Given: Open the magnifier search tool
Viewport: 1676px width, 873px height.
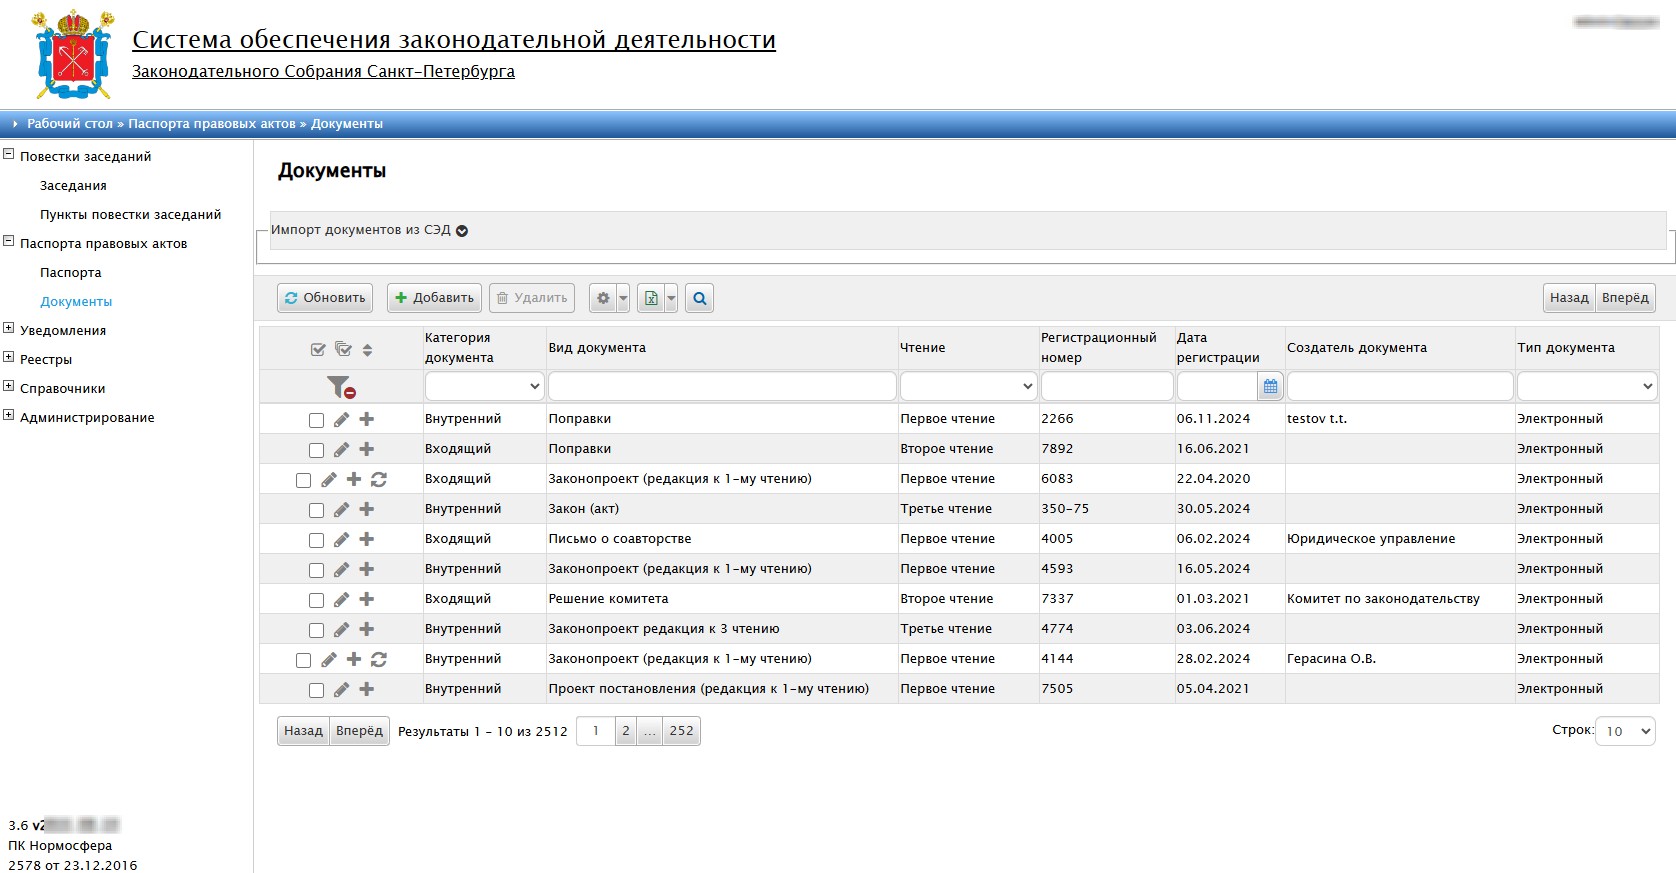Looking at the screenshot, I should coord(700,298).
